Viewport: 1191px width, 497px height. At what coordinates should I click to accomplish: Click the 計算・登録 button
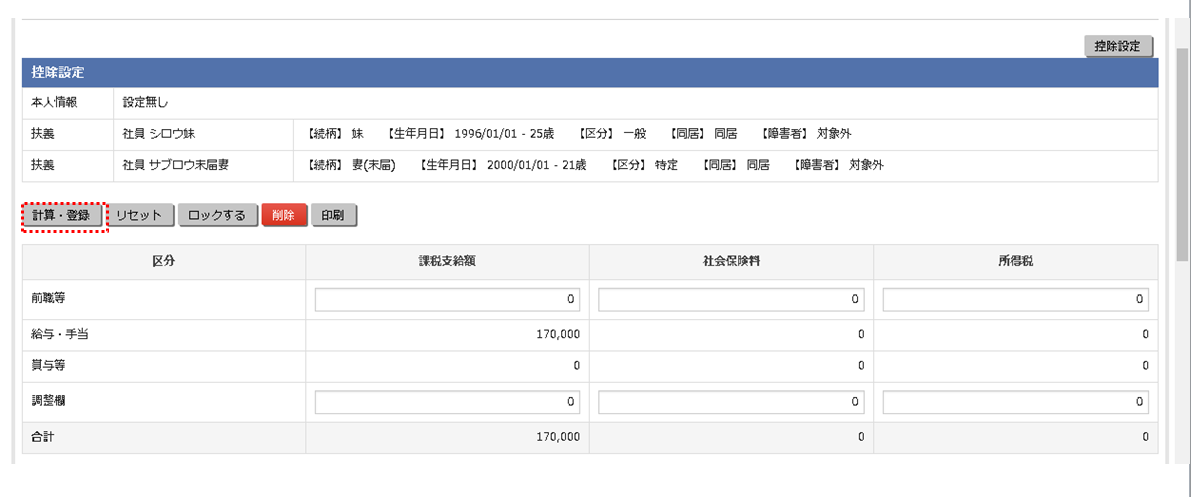coord(62,215)
